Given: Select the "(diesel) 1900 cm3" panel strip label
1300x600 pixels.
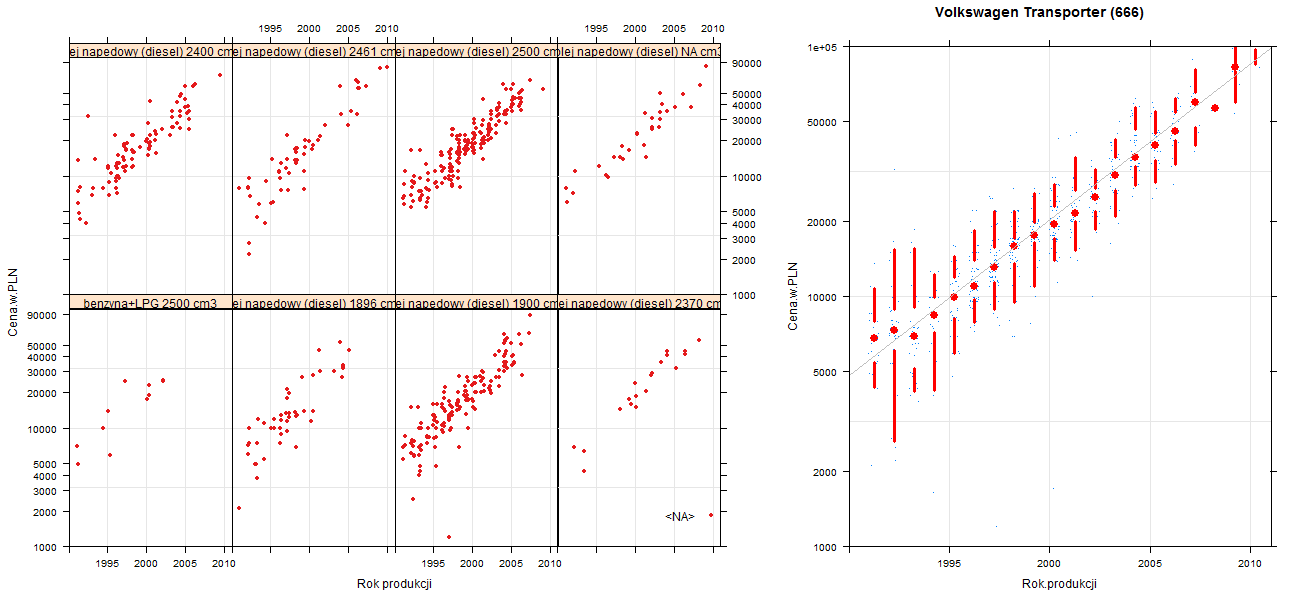Looking at the screenshot, I should (x=477, y=303).
